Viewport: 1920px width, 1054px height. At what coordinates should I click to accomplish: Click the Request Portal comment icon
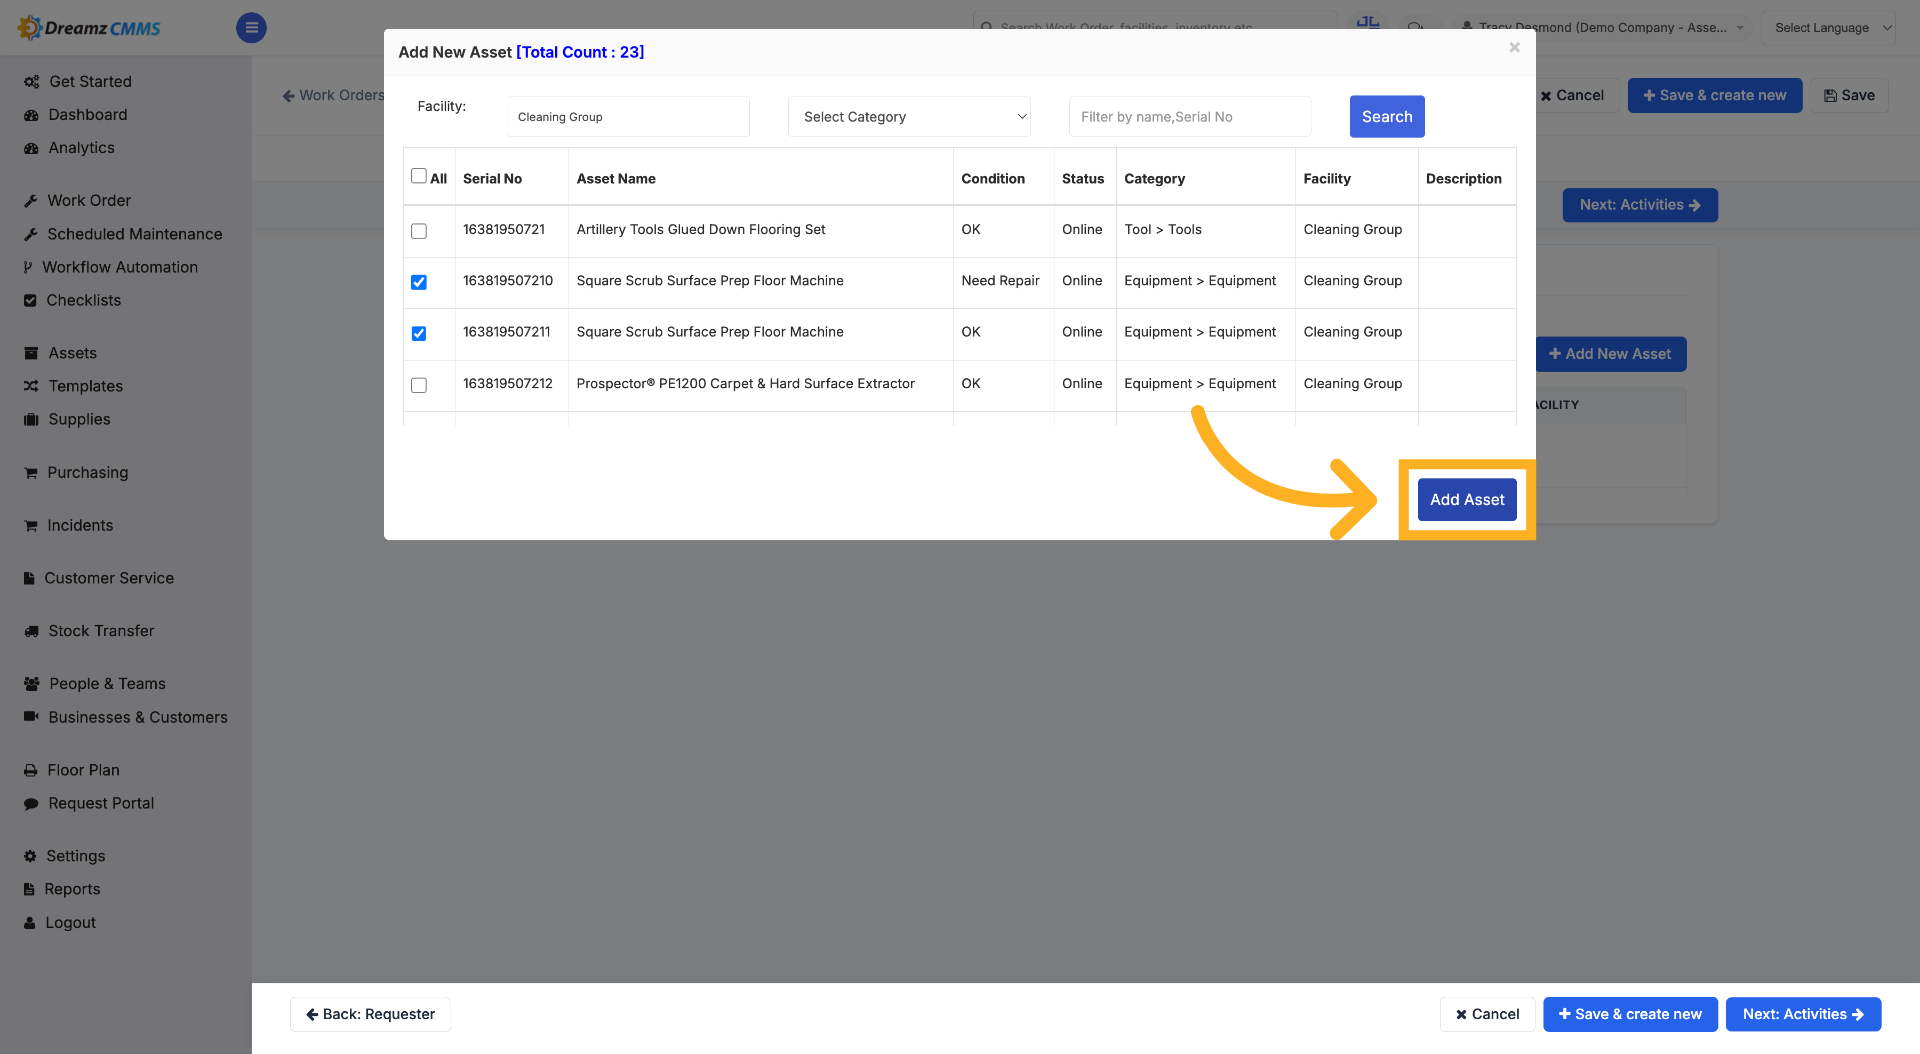coord(31,803)
